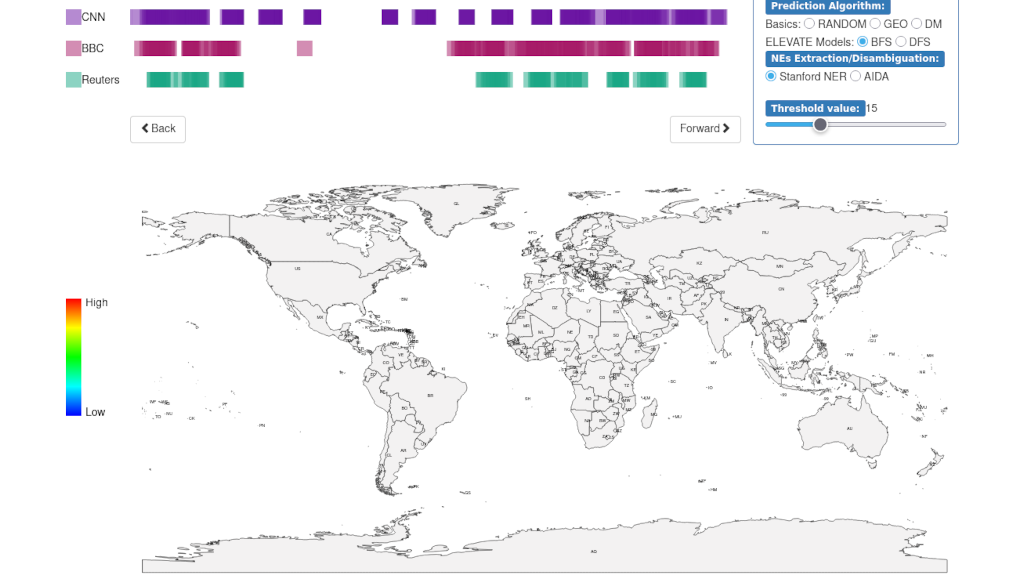Enable the BFS ELEVATE model
Screen dimensions: 1024x575
point(863,42)
